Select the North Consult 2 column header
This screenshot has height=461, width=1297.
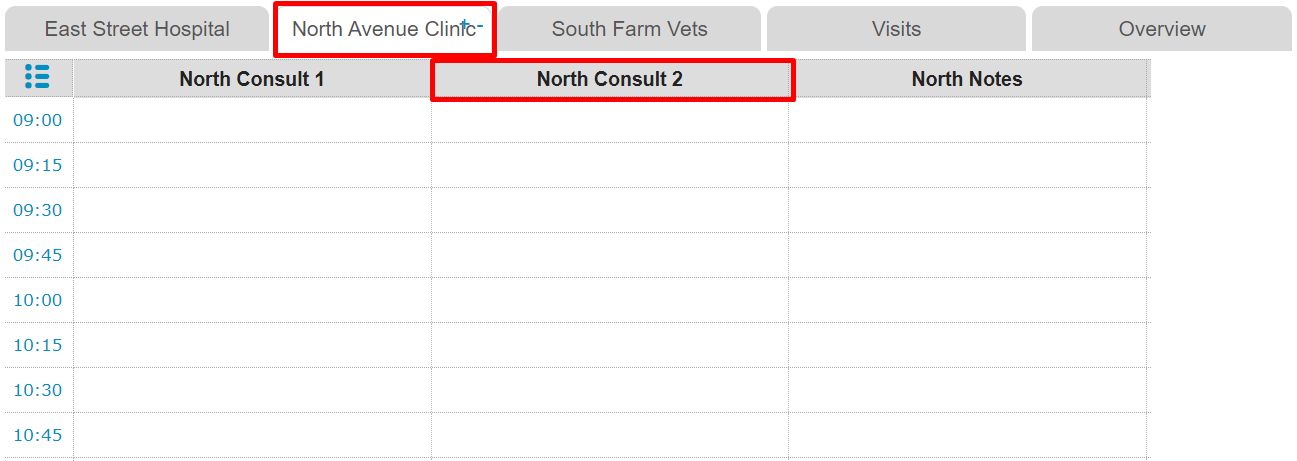[610, 79]
